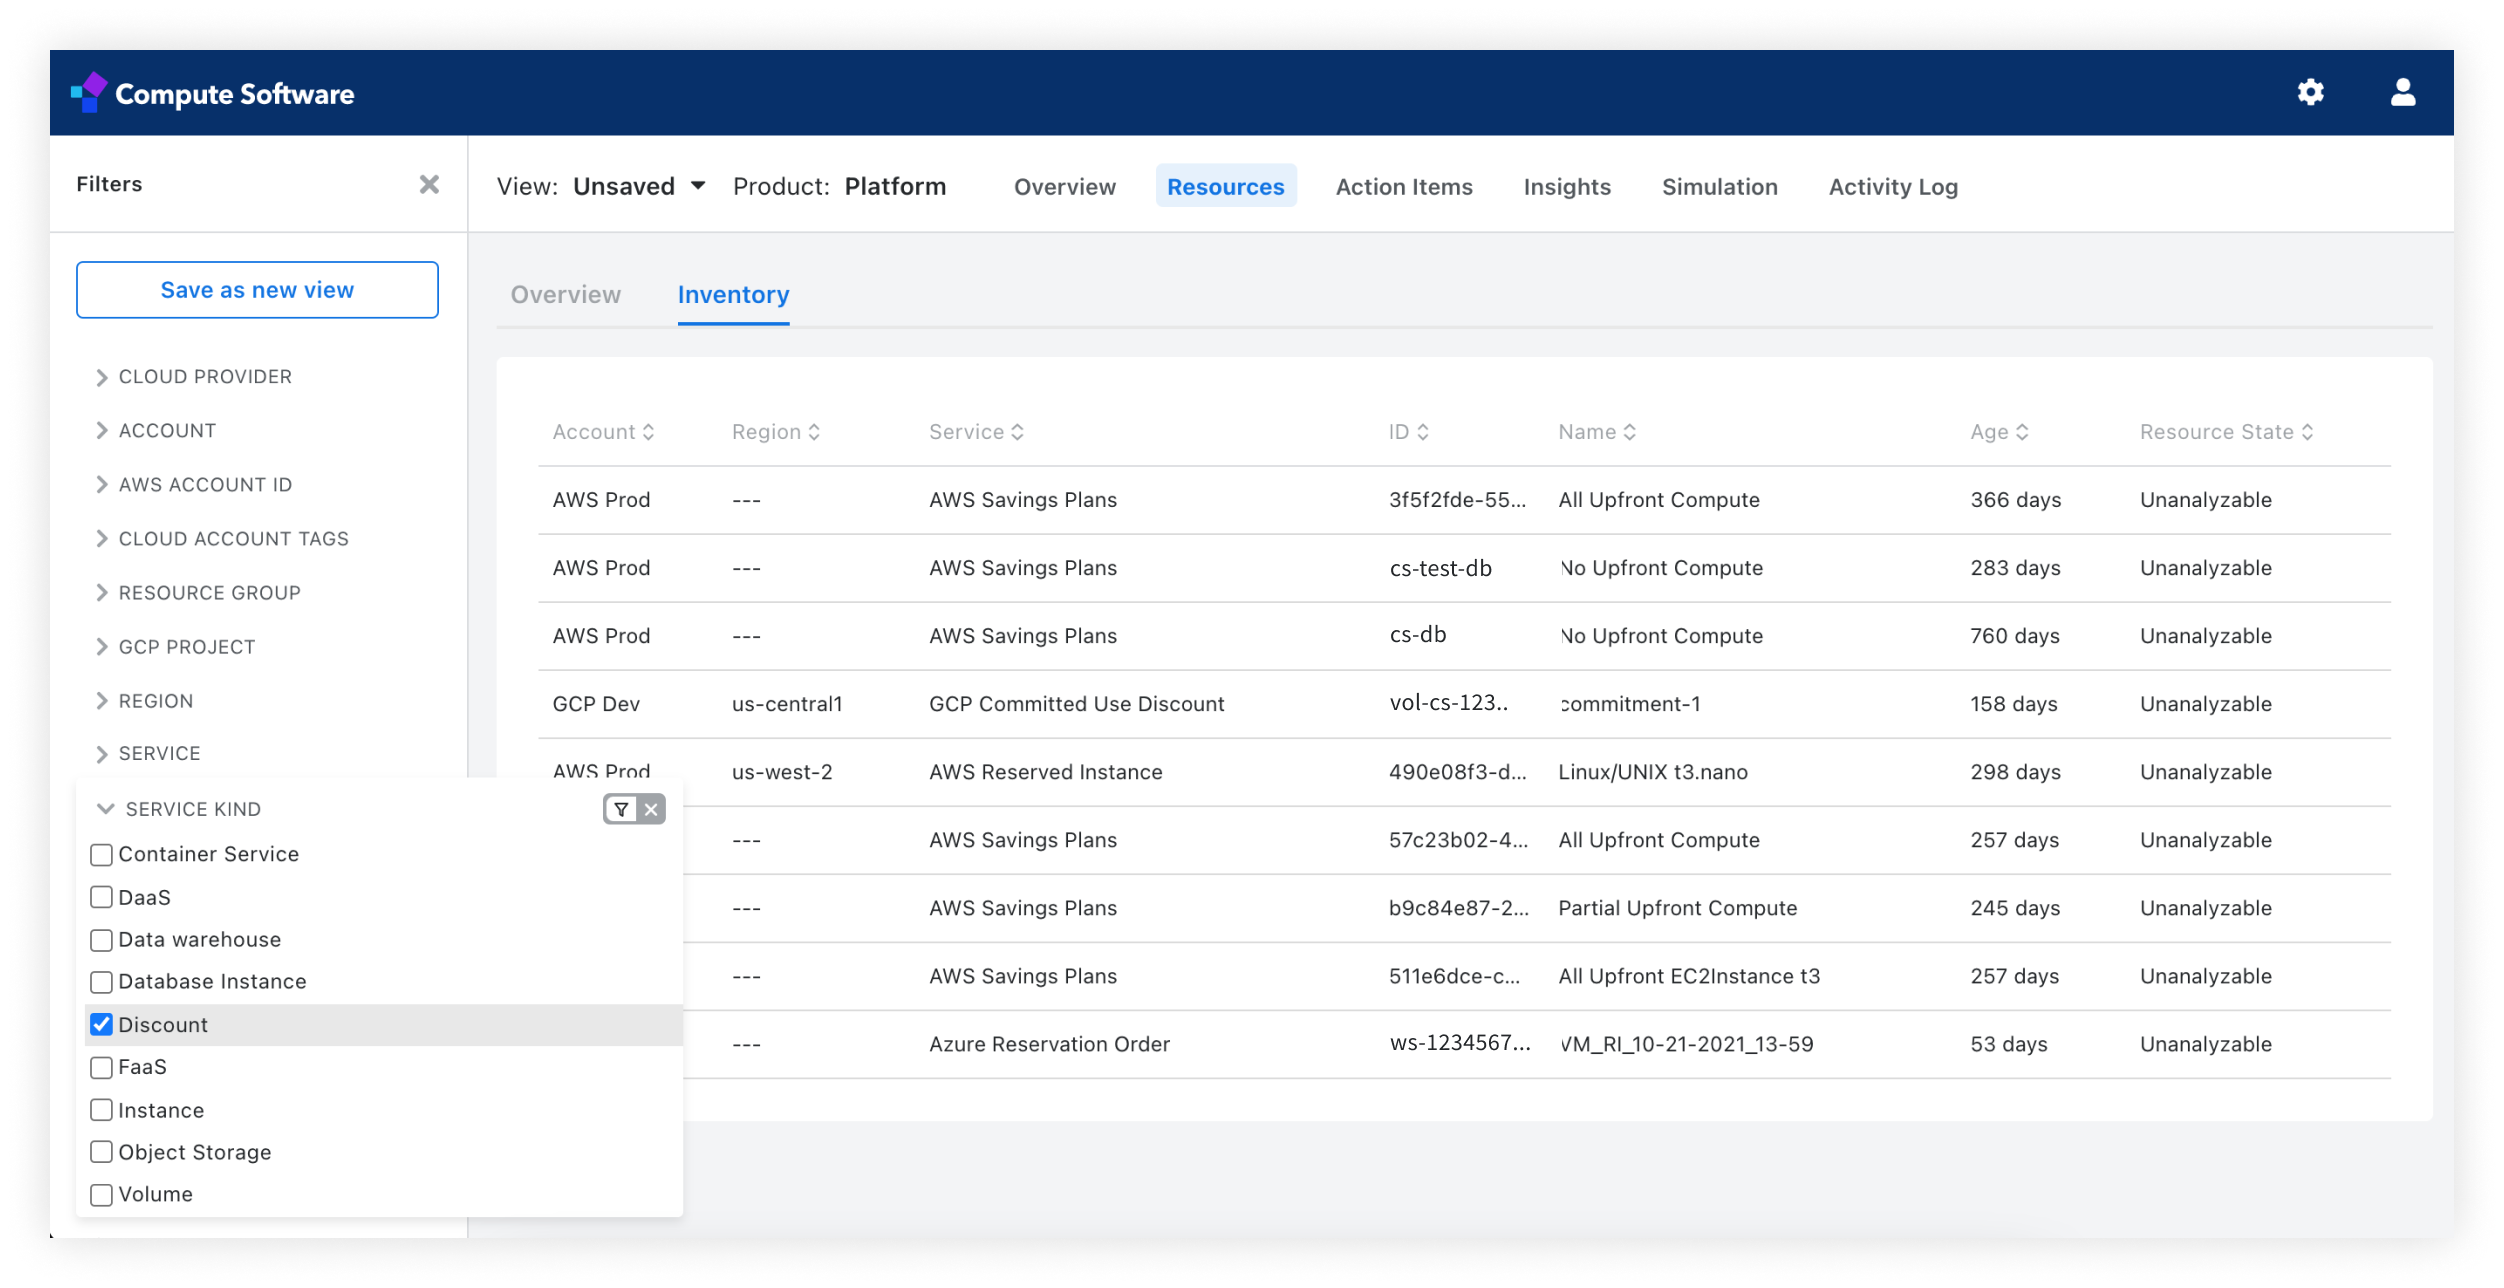This screenshot has width=2504, height=1288.
Task: Select row with ID 3f5f2fde-55...
Action: coord(1464,500)
